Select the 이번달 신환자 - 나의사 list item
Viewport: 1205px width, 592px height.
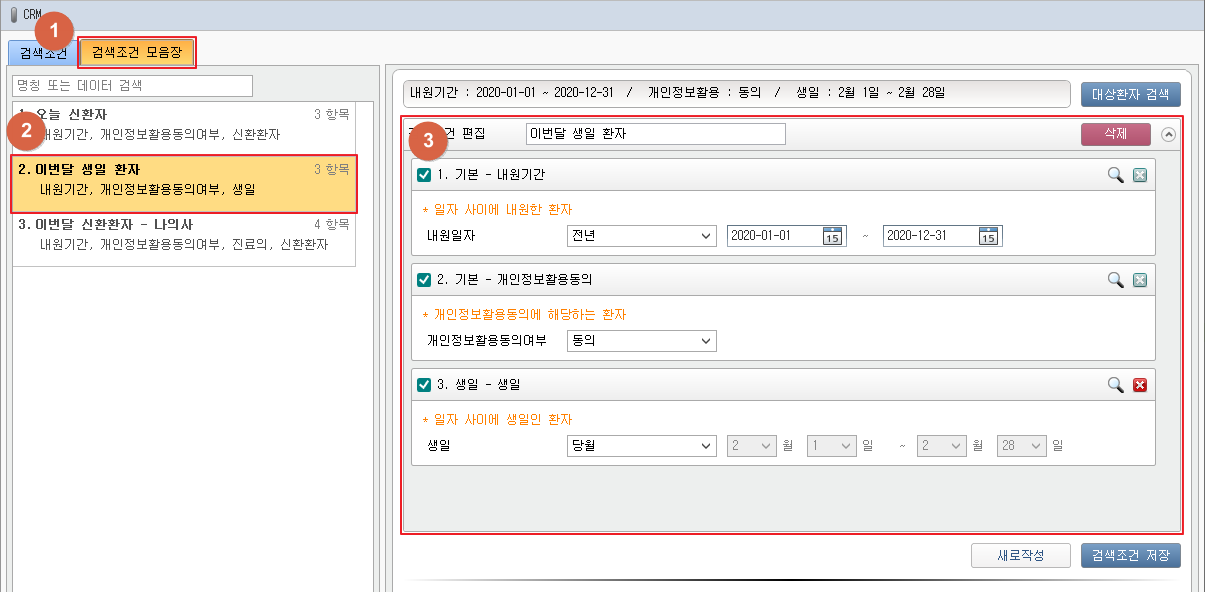[x=183, y=234]
